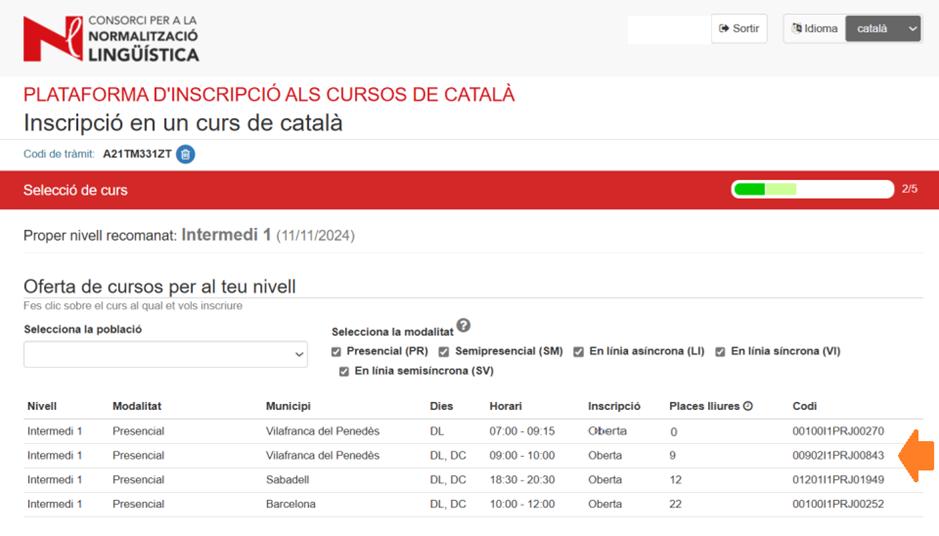Screen dimensions: 939x536
Task: Click the orange arrow pointing at course row
Action: tap(917, 456)
